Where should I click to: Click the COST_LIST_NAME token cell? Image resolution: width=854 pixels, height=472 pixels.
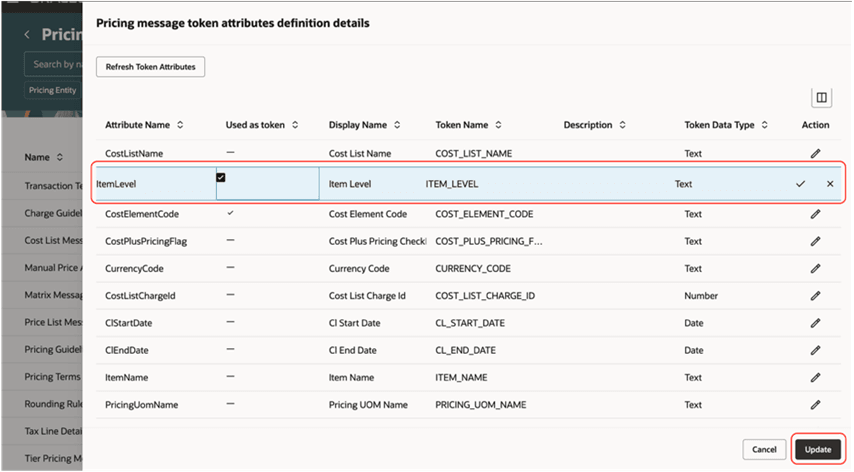pos(473,154)
